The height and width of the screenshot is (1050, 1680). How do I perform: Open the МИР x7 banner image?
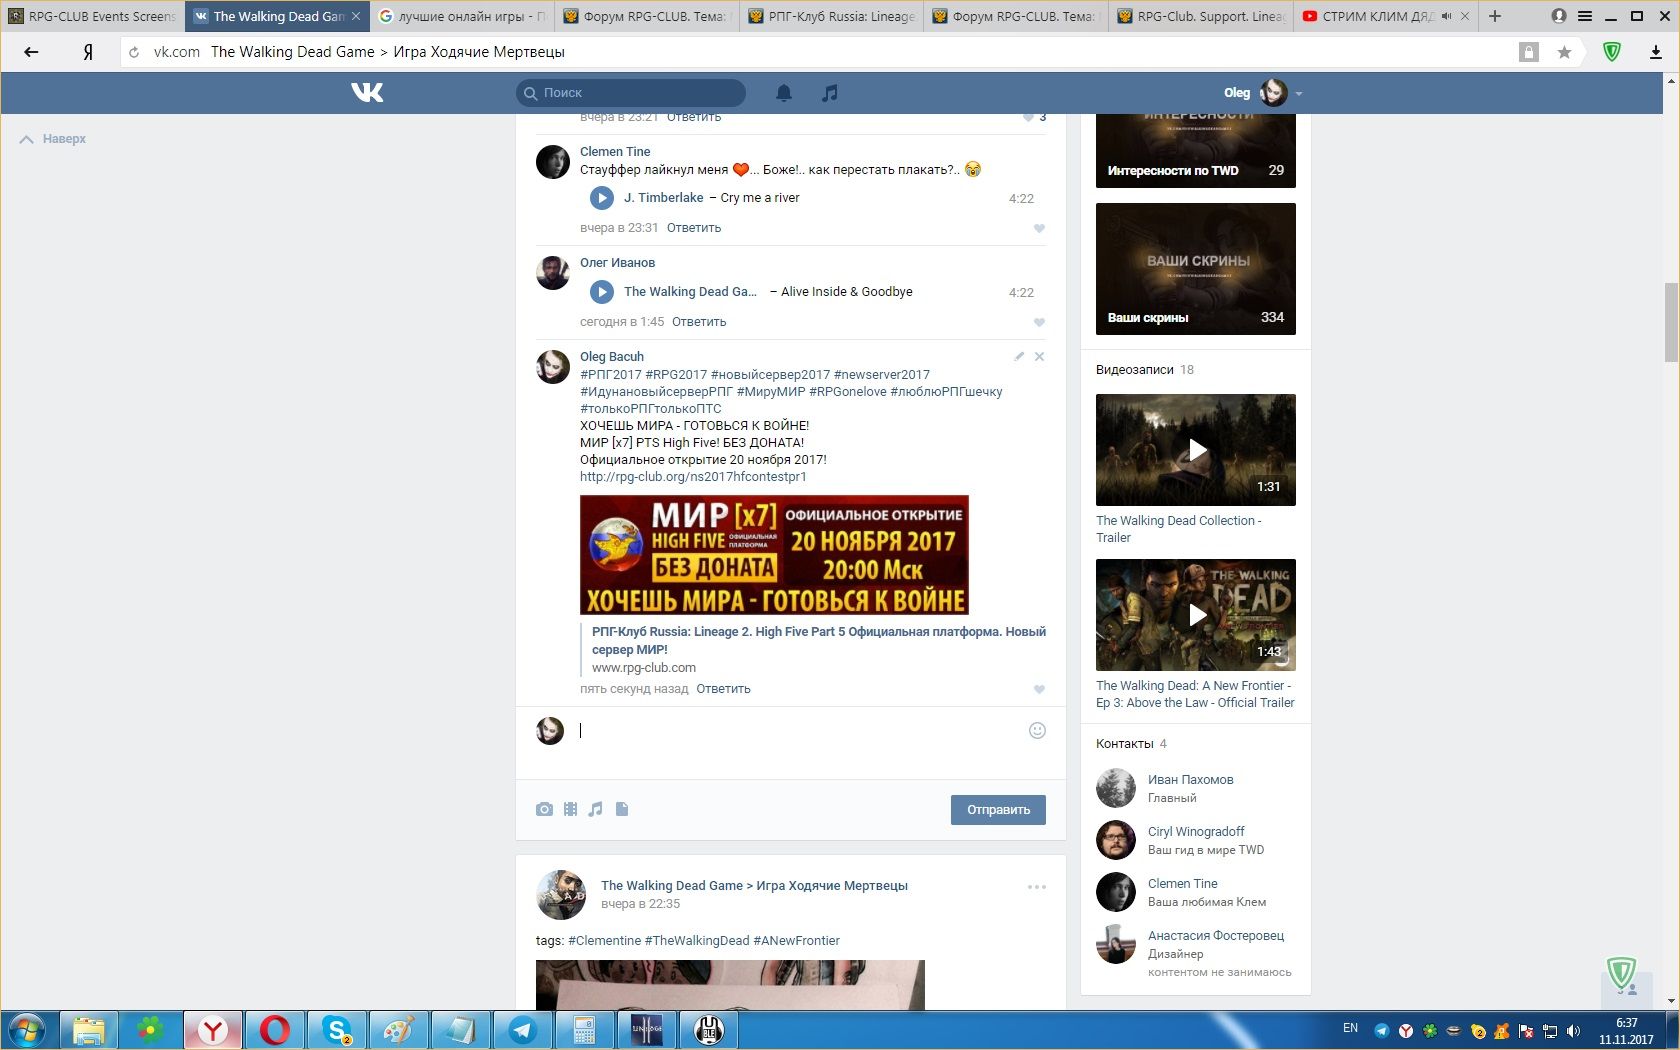click(774, 555)
